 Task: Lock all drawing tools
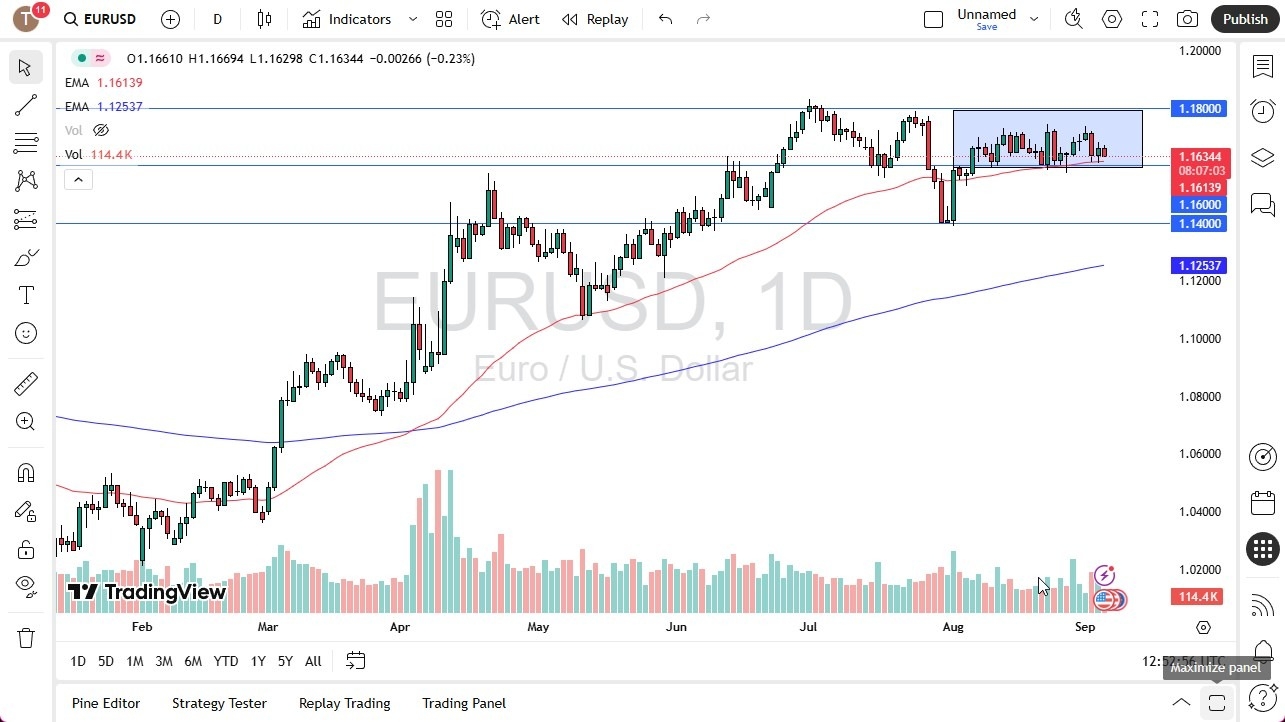pyautogui.click(x=26, y=548)
